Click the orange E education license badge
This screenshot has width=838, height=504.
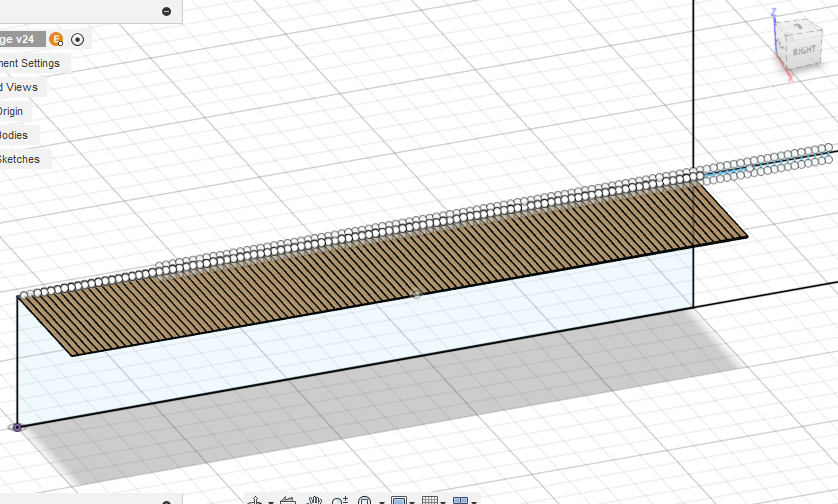(x=56, y=39)
